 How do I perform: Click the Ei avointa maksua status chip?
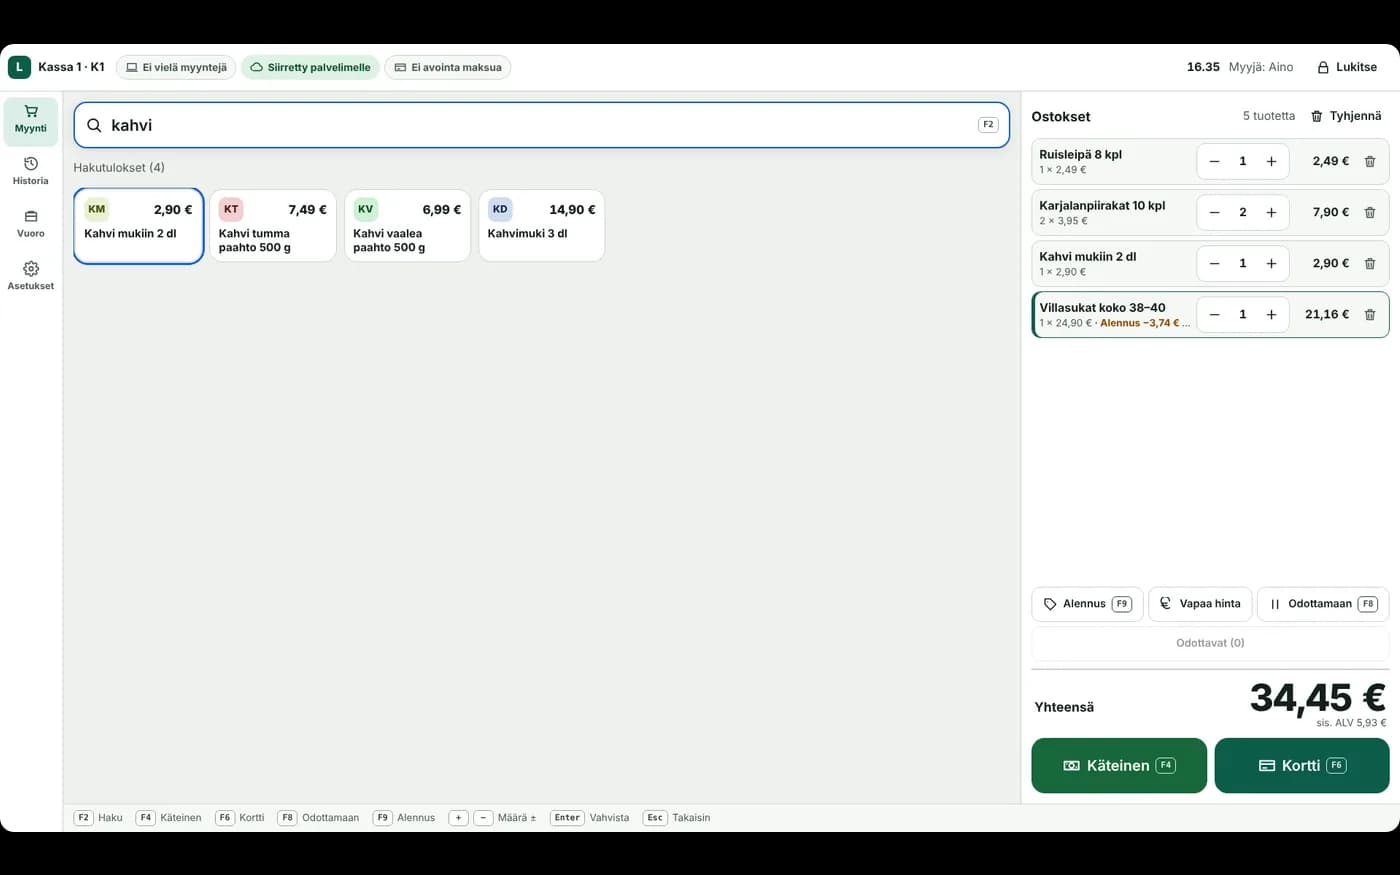click(x=448, y=67)
